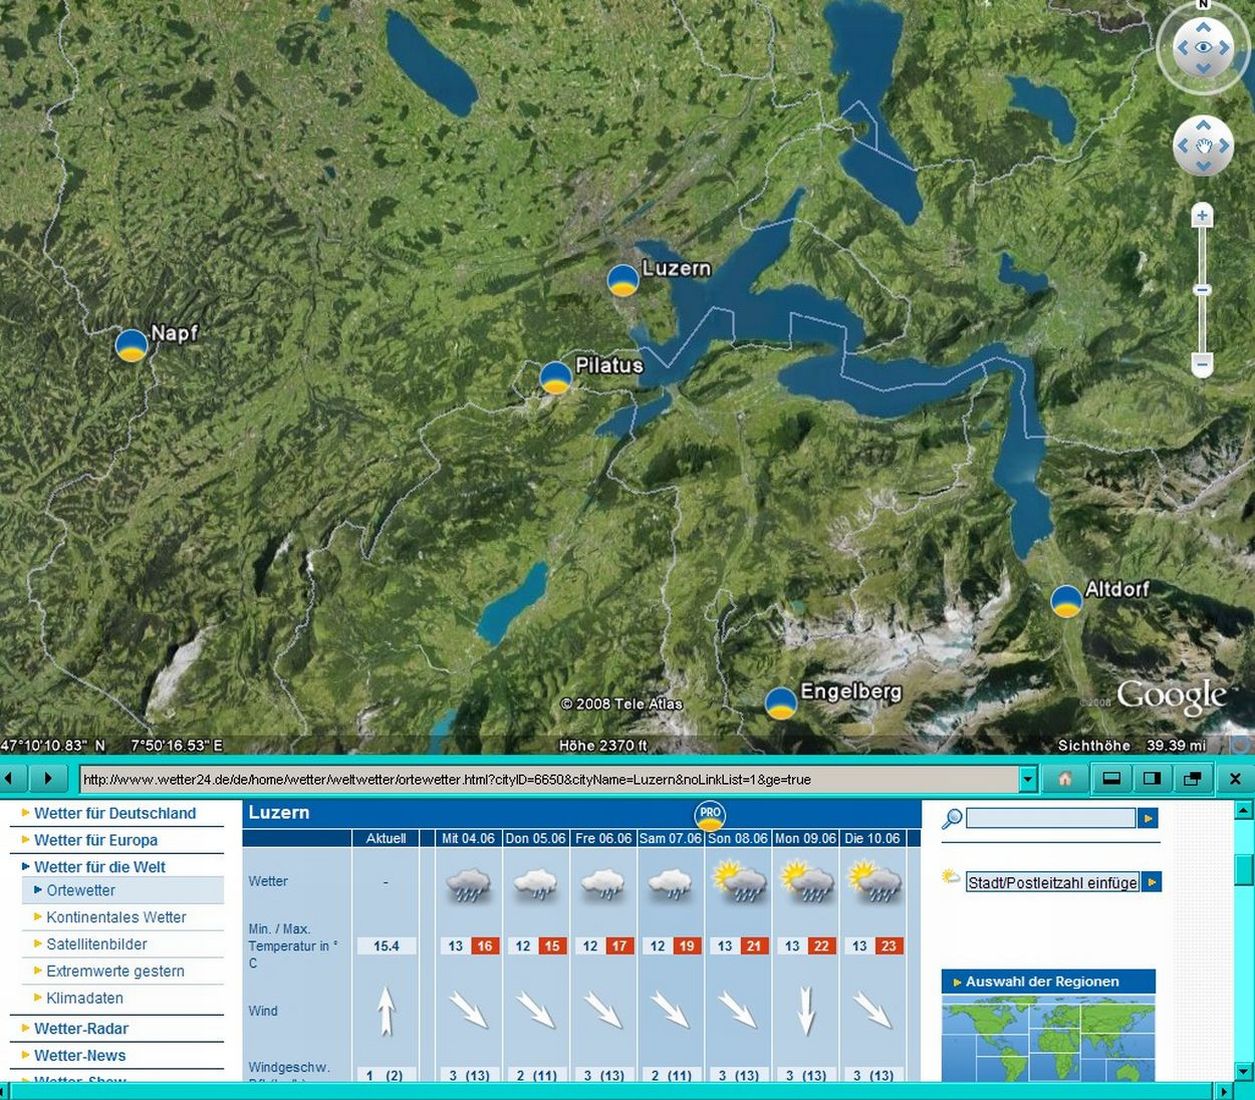This screenshot has width=1255, height=1100.
Task: Click the Luzern forecast title
Action: [x=279, y=812]
